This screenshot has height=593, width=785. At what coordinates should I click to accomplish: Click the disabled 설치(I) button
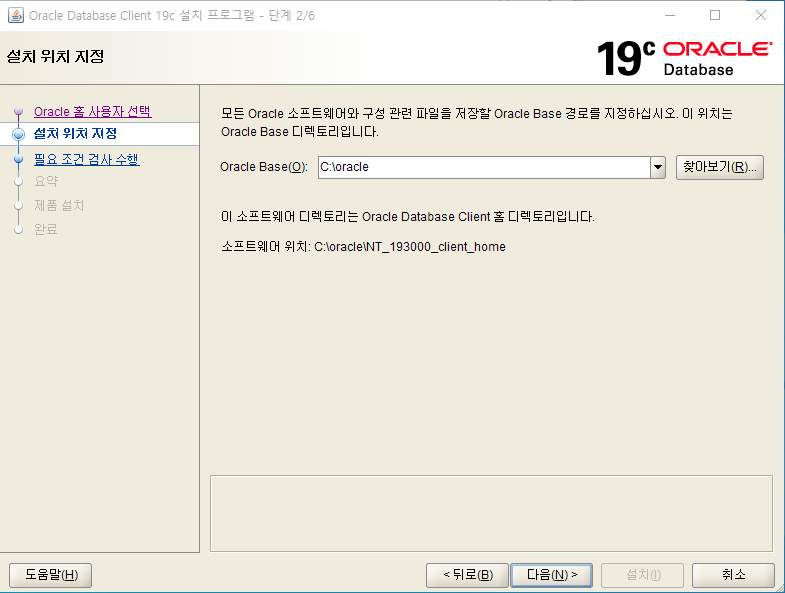[x=642, y=575]
